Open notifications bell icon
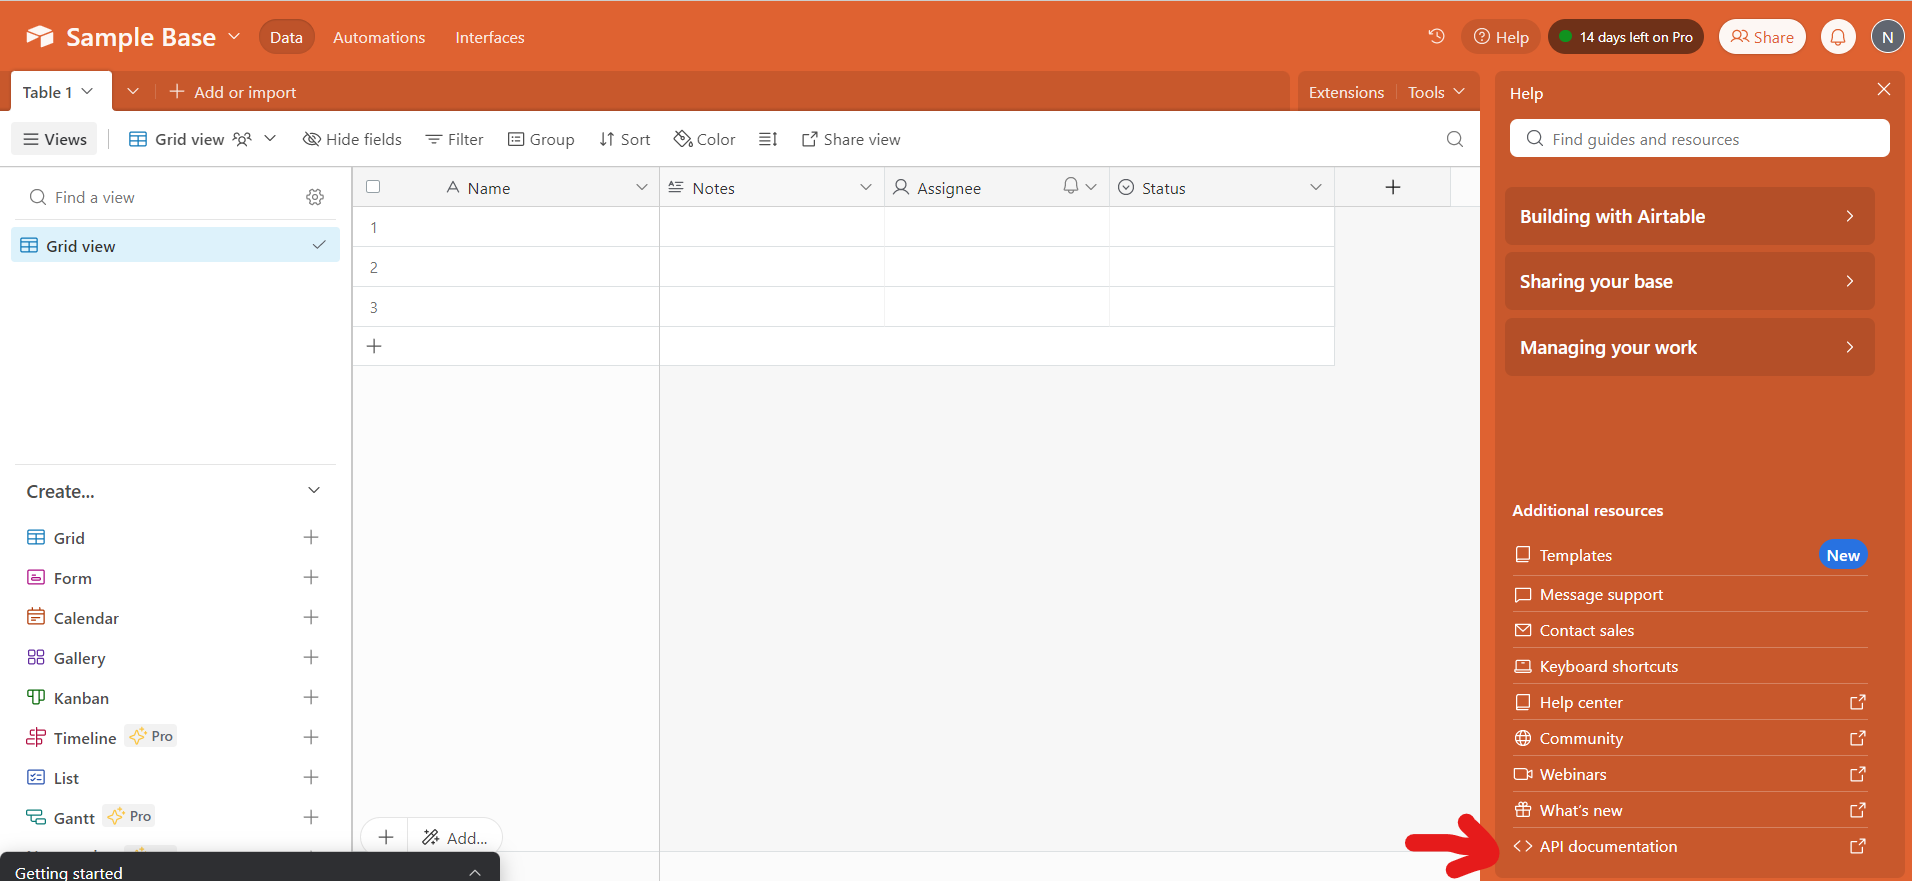 pos(1838,37)
